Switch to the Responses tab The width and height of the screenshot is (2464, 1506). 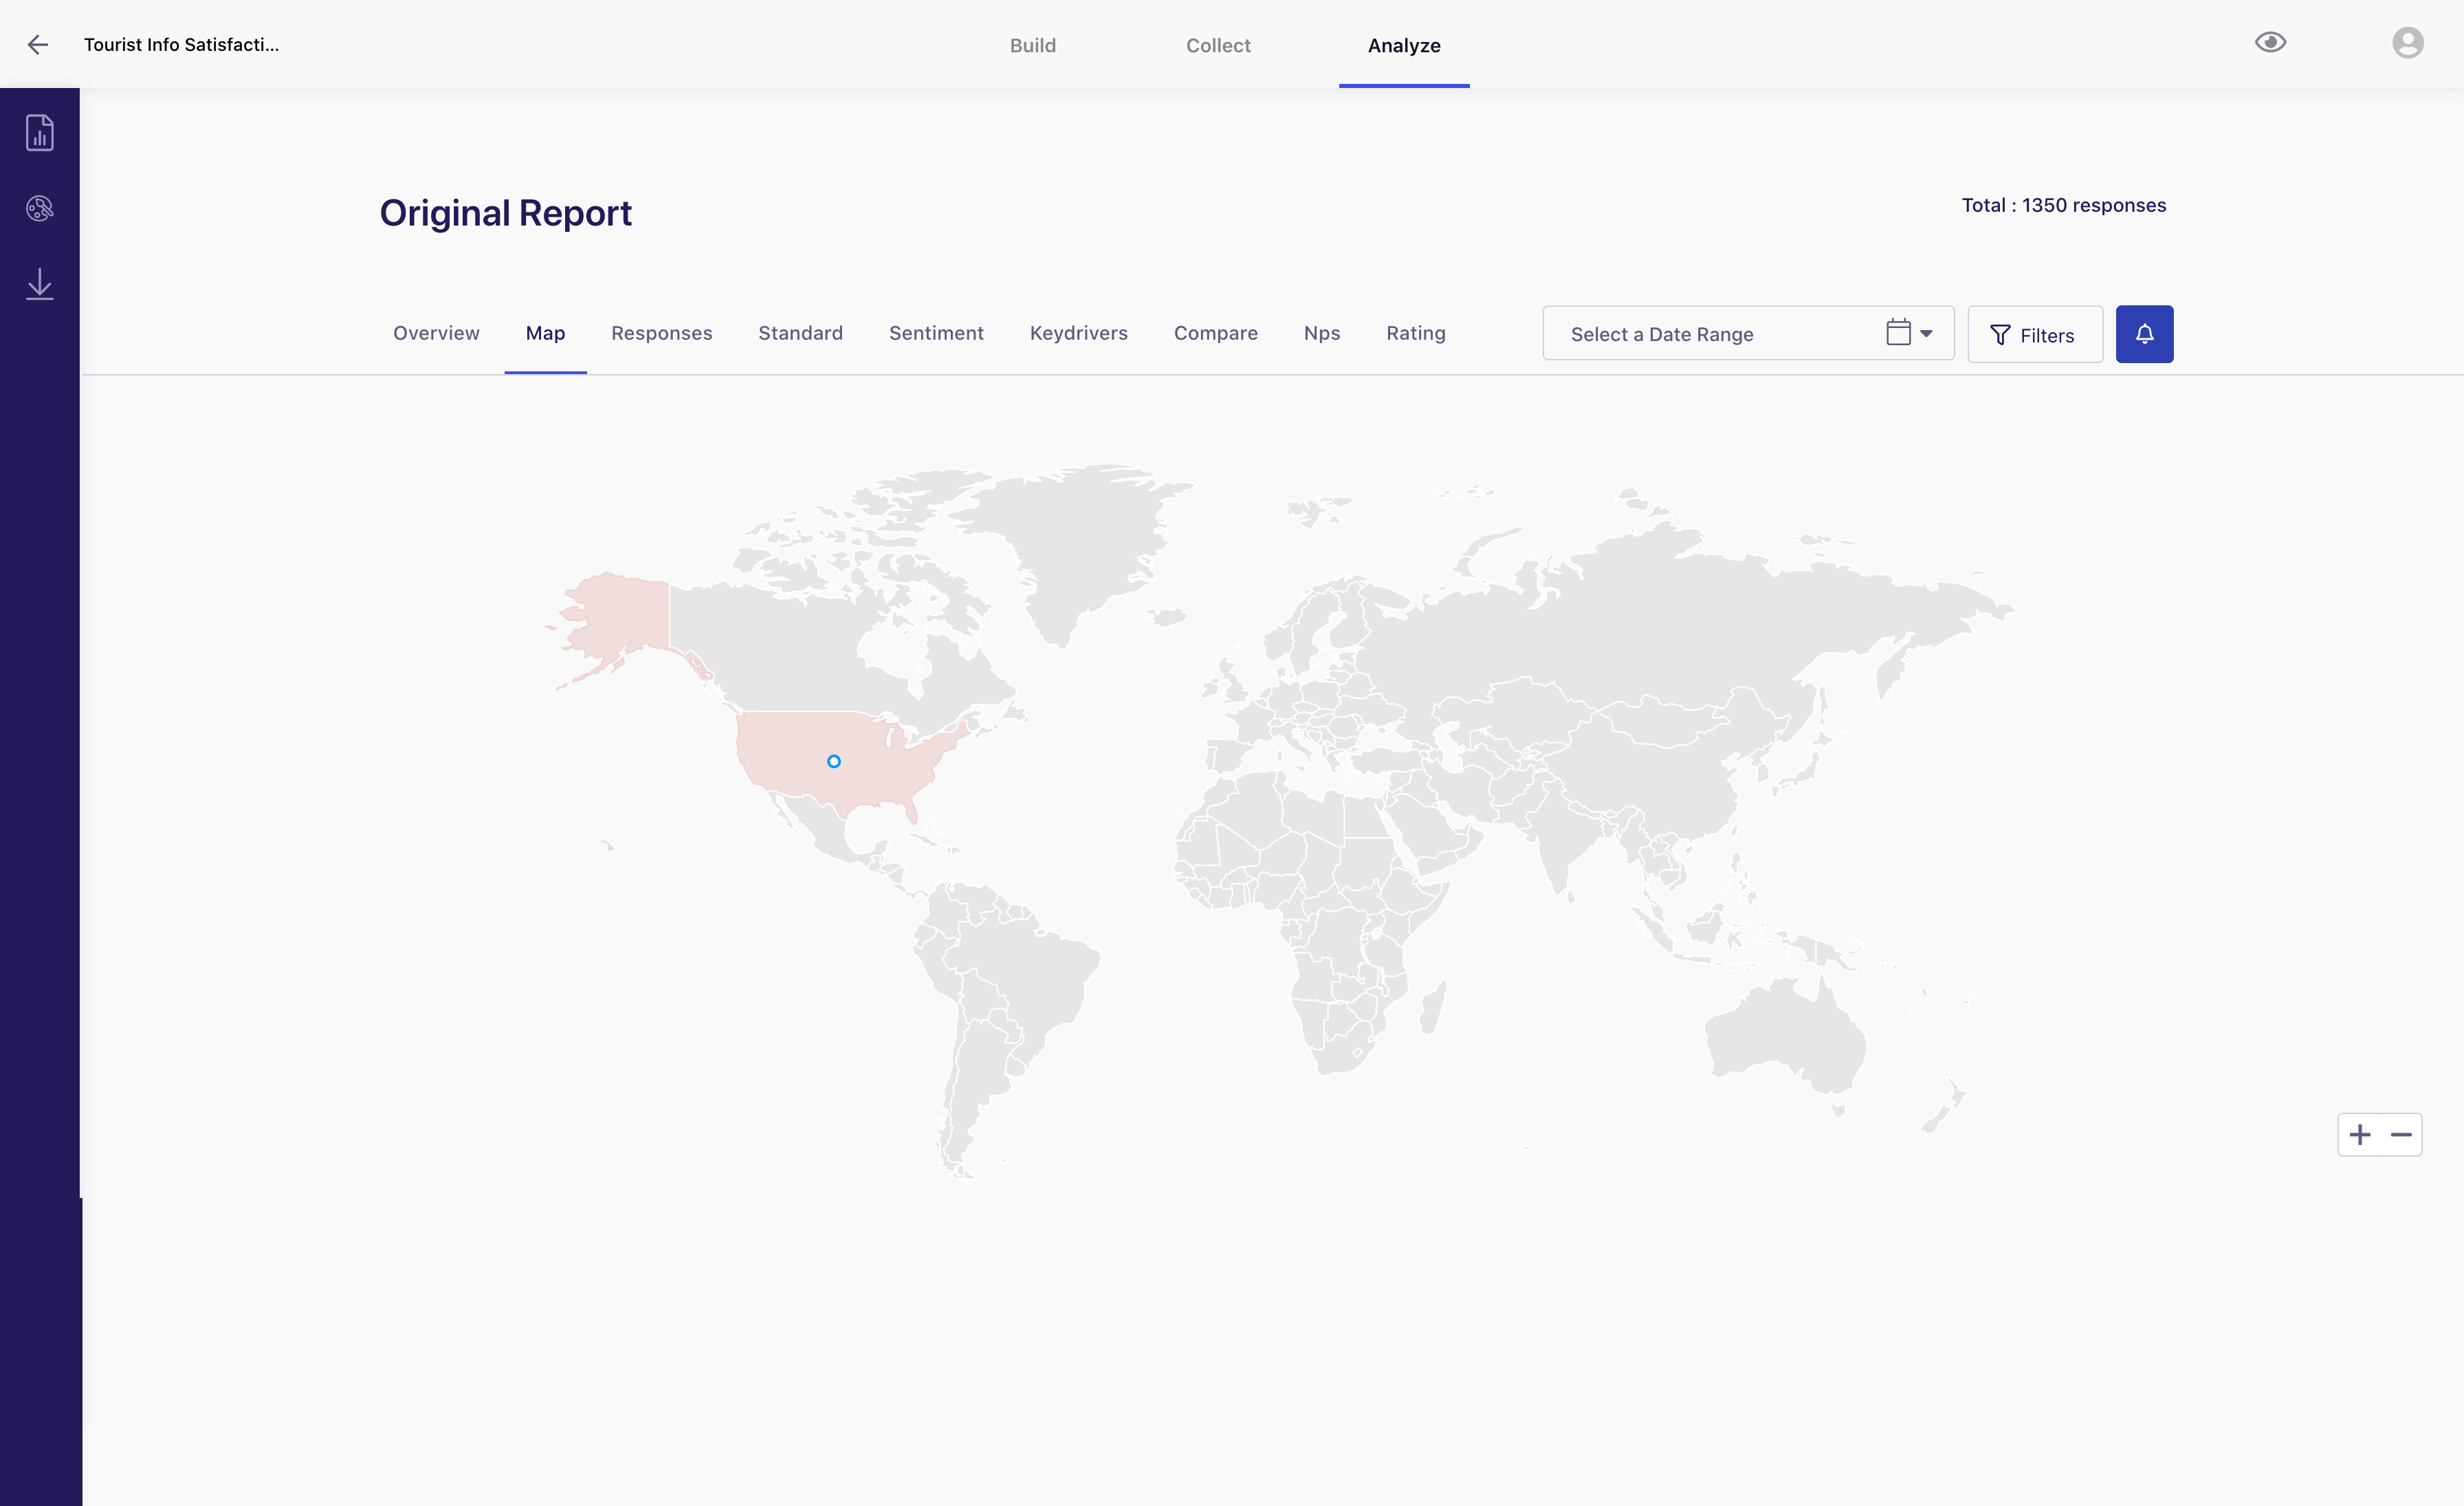tap(661, 333)
